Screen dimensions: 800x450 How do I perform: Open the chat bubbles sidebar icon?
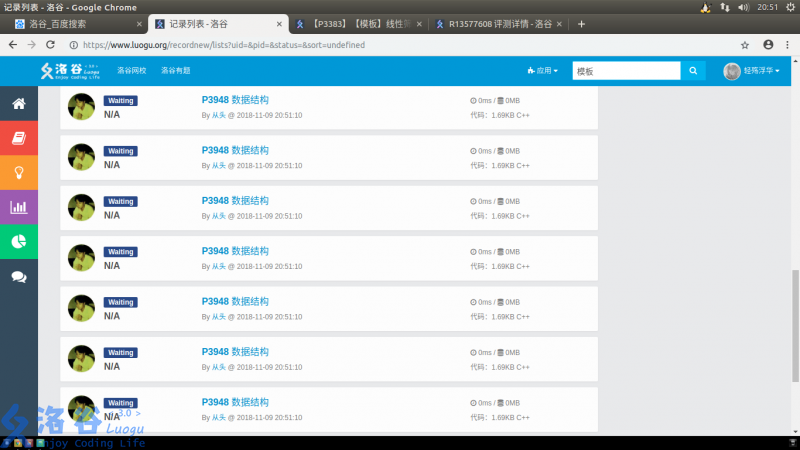tap(18, 276)
